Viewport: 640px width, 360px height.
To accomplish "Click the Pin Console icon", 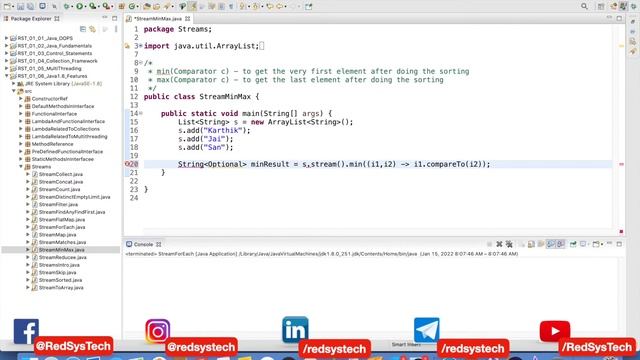I will click(x=573, y=244).
